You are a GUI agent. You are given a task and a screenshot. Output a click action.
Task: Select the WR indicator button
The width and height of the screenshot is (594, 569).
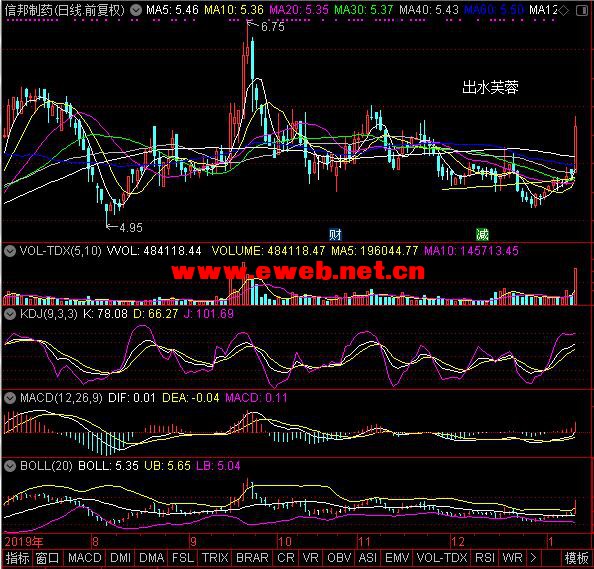point(512,558)
